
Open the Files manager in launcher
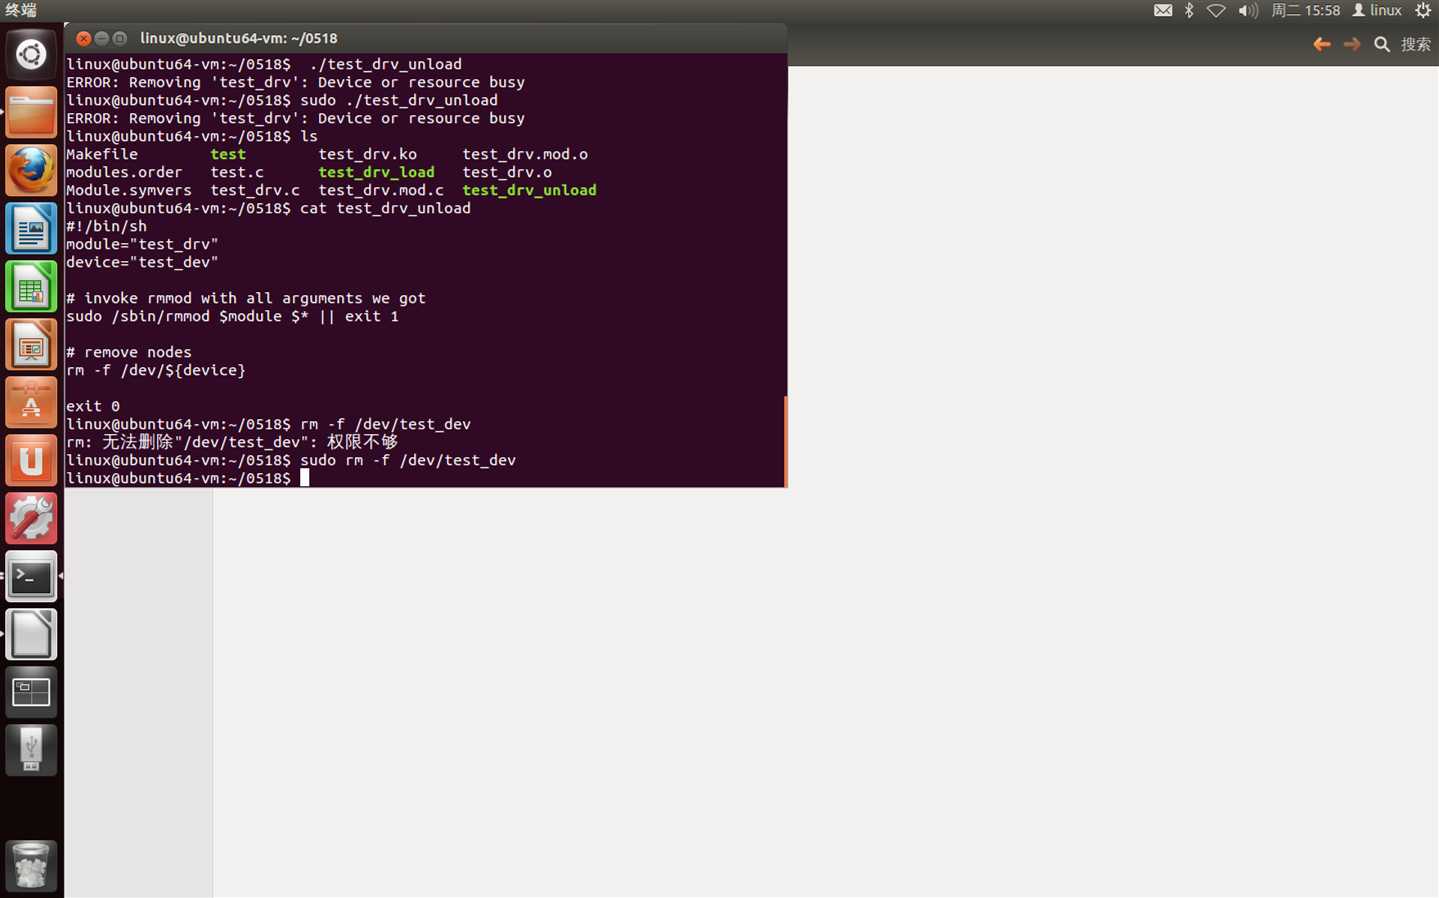31,112
